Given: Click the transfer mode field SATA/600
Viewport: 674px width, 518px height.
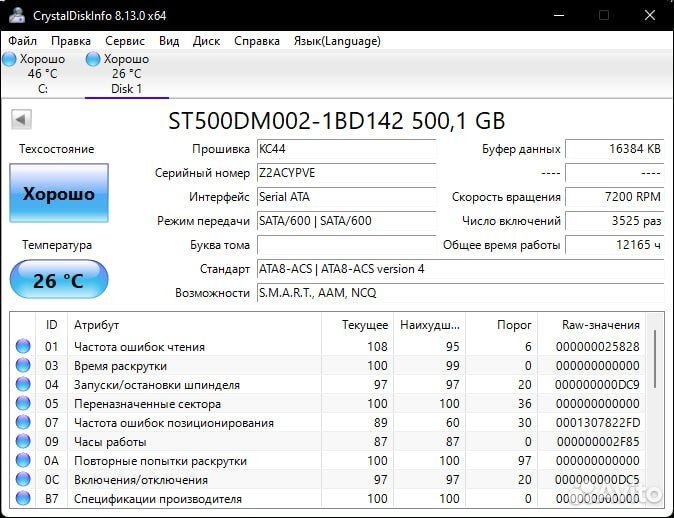Looking at the screenshot, I should coord(346,221).
